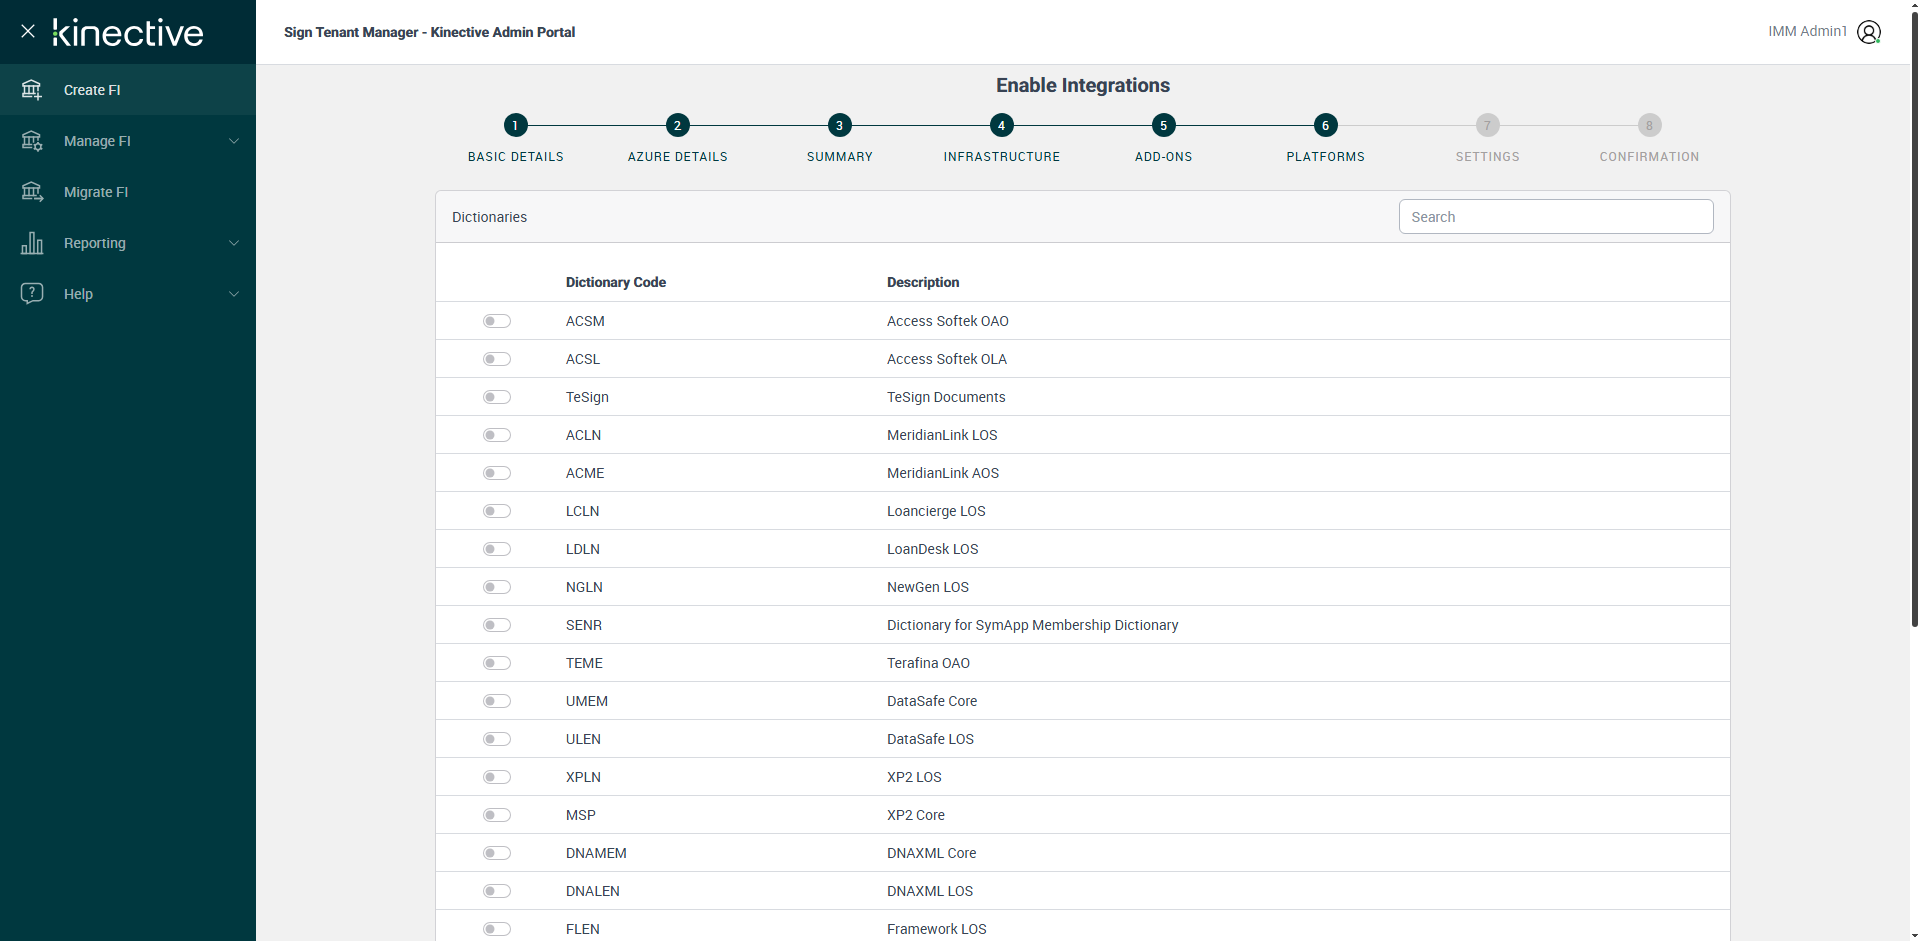This screenshot has height=941, width=1920.
Task: Close the sidebar with the X icon
Action: (x=28, y=31)
